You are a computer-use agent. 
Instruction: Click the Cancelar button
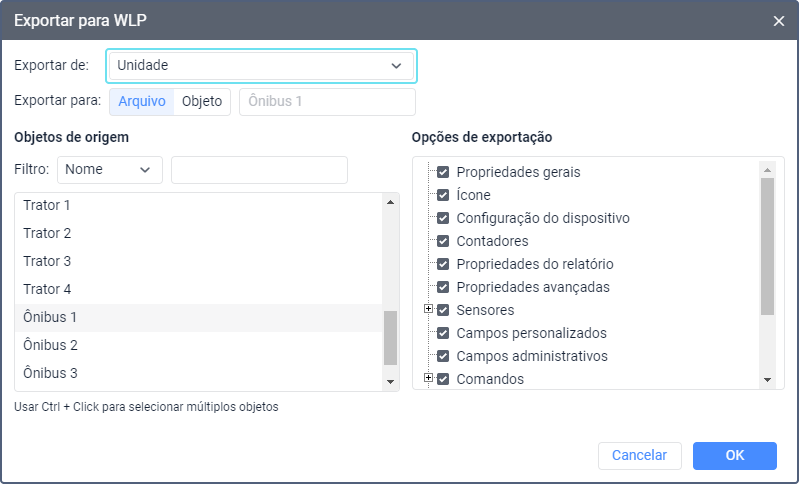pyautogui.click(x=640, y=455)
